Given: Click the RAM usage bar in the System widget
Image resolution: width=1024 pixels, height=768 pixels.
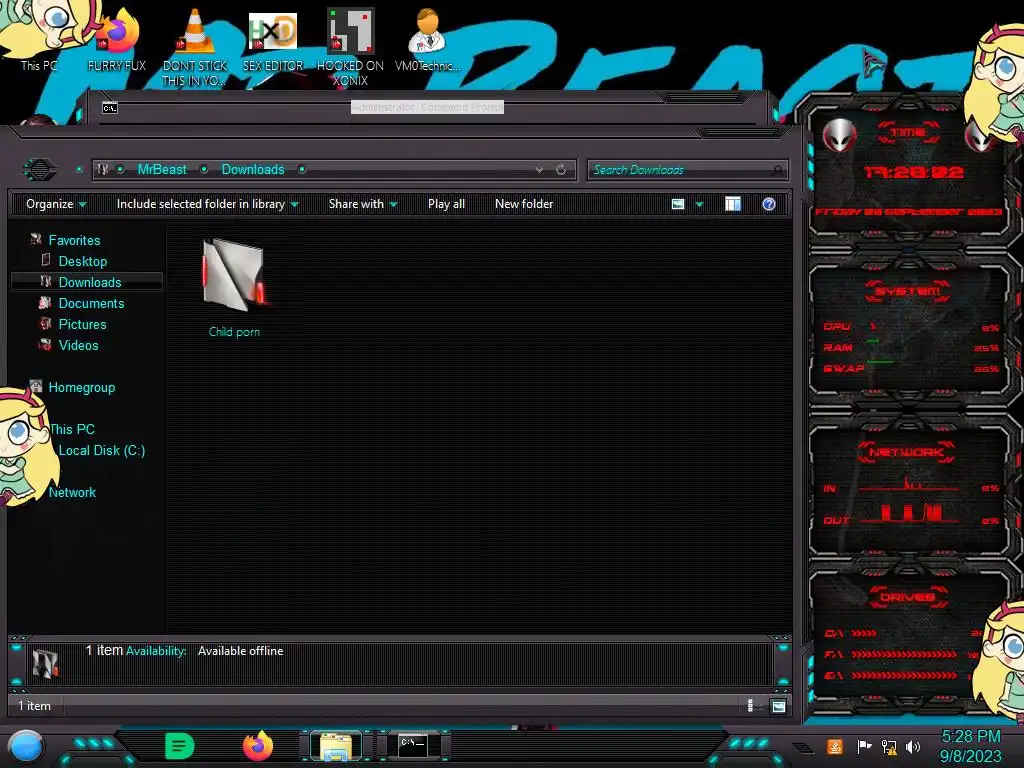Looking at the screenshot, I should (x=873, y=341).
